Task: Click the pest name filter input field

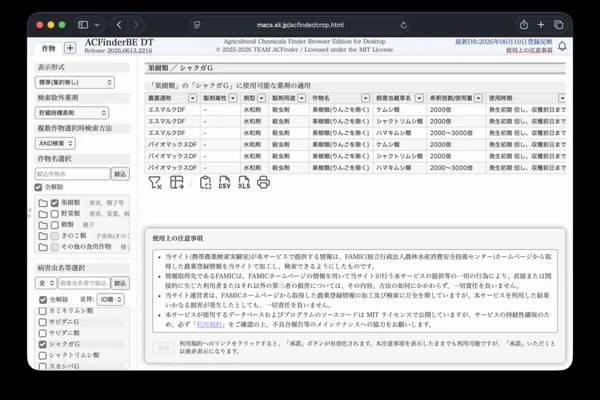Action: click(x=84, y=283)
